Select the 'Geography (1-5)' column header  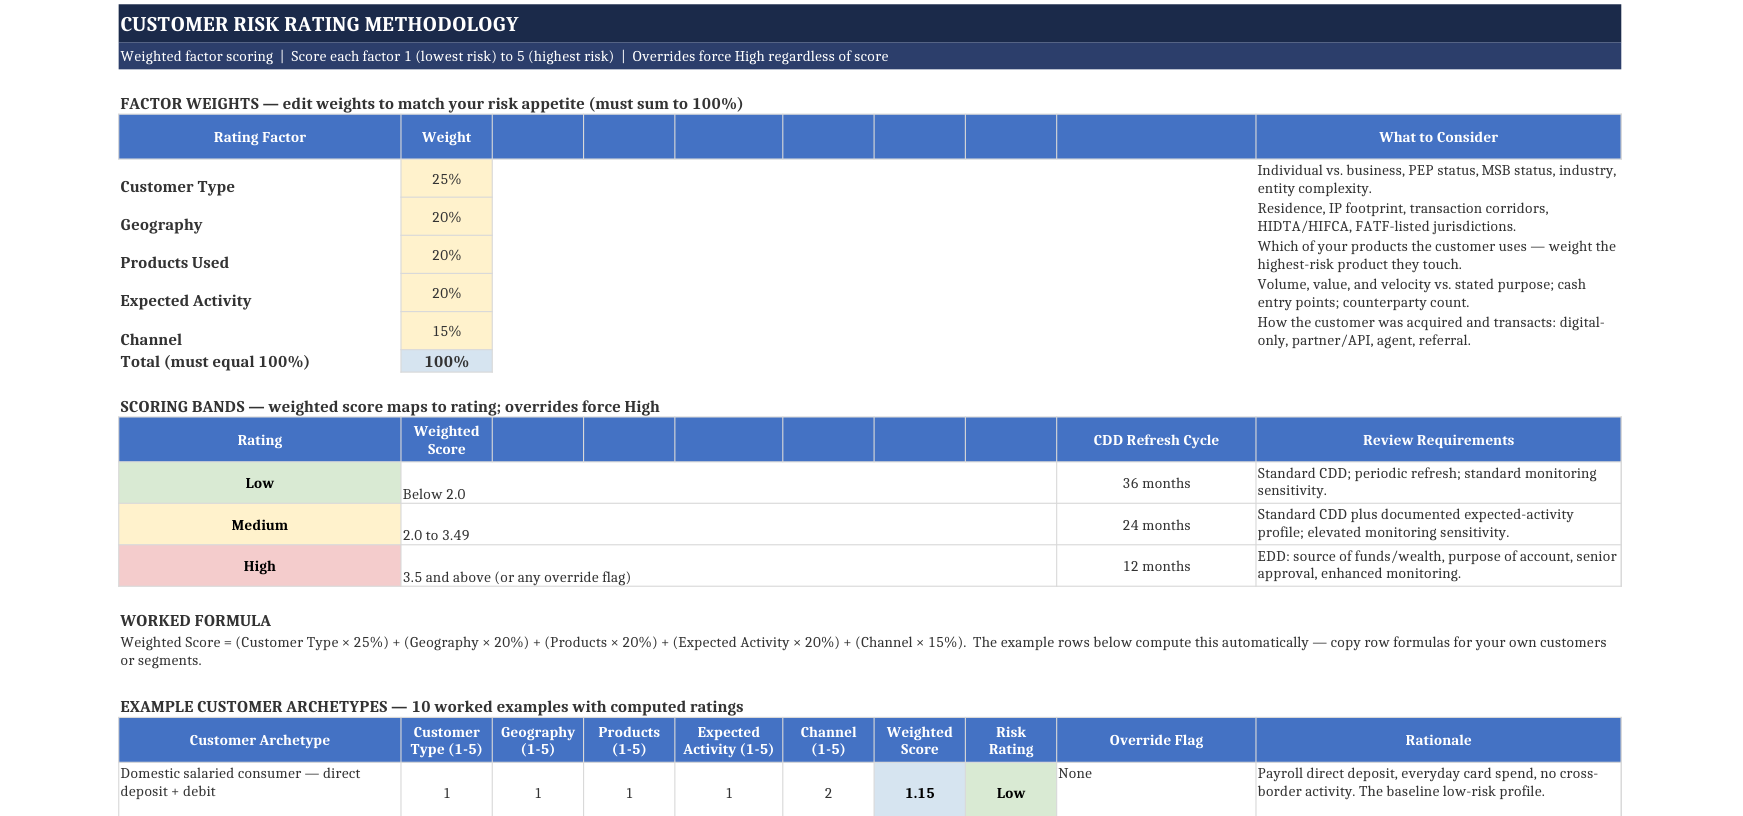tap(538, 740)
